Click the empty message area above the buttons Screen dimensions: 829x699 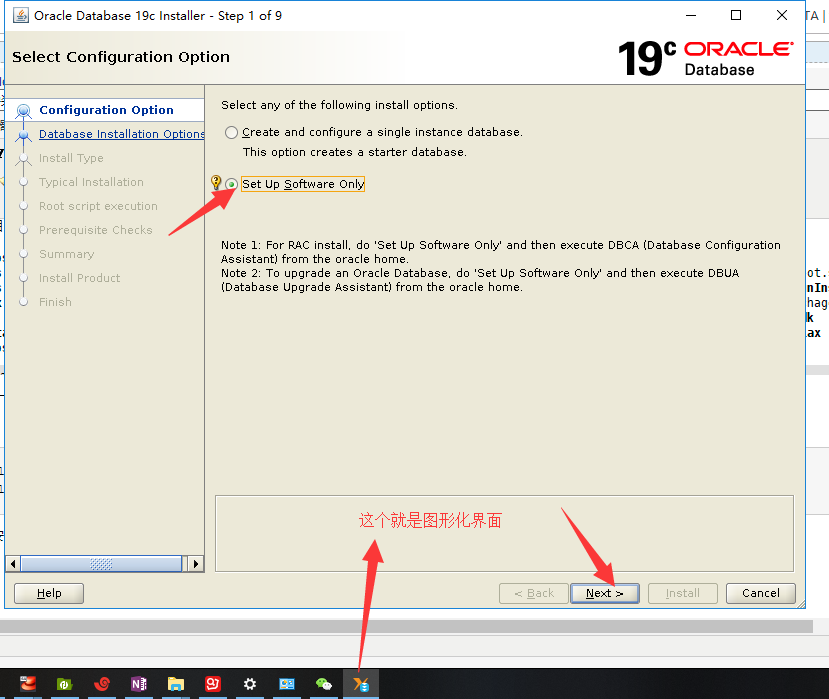click(504, 534)
